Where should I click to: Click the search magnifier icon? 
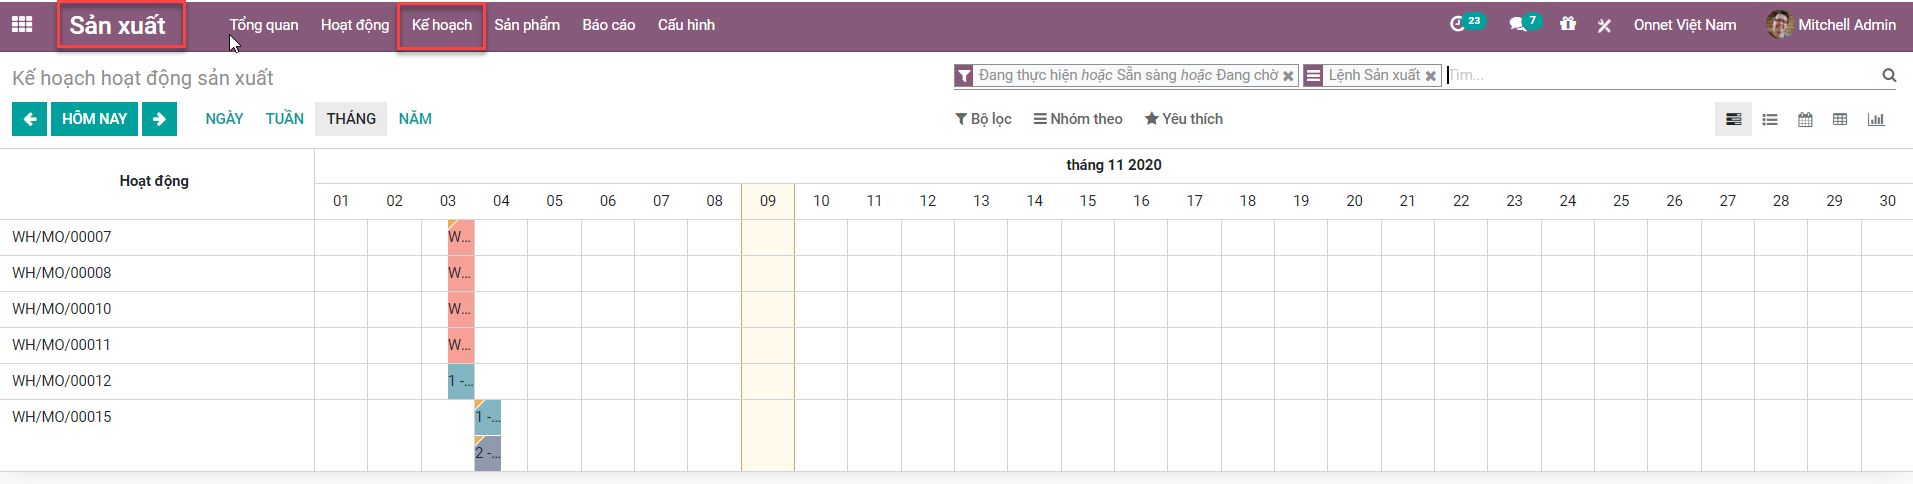coord(1889,75)
